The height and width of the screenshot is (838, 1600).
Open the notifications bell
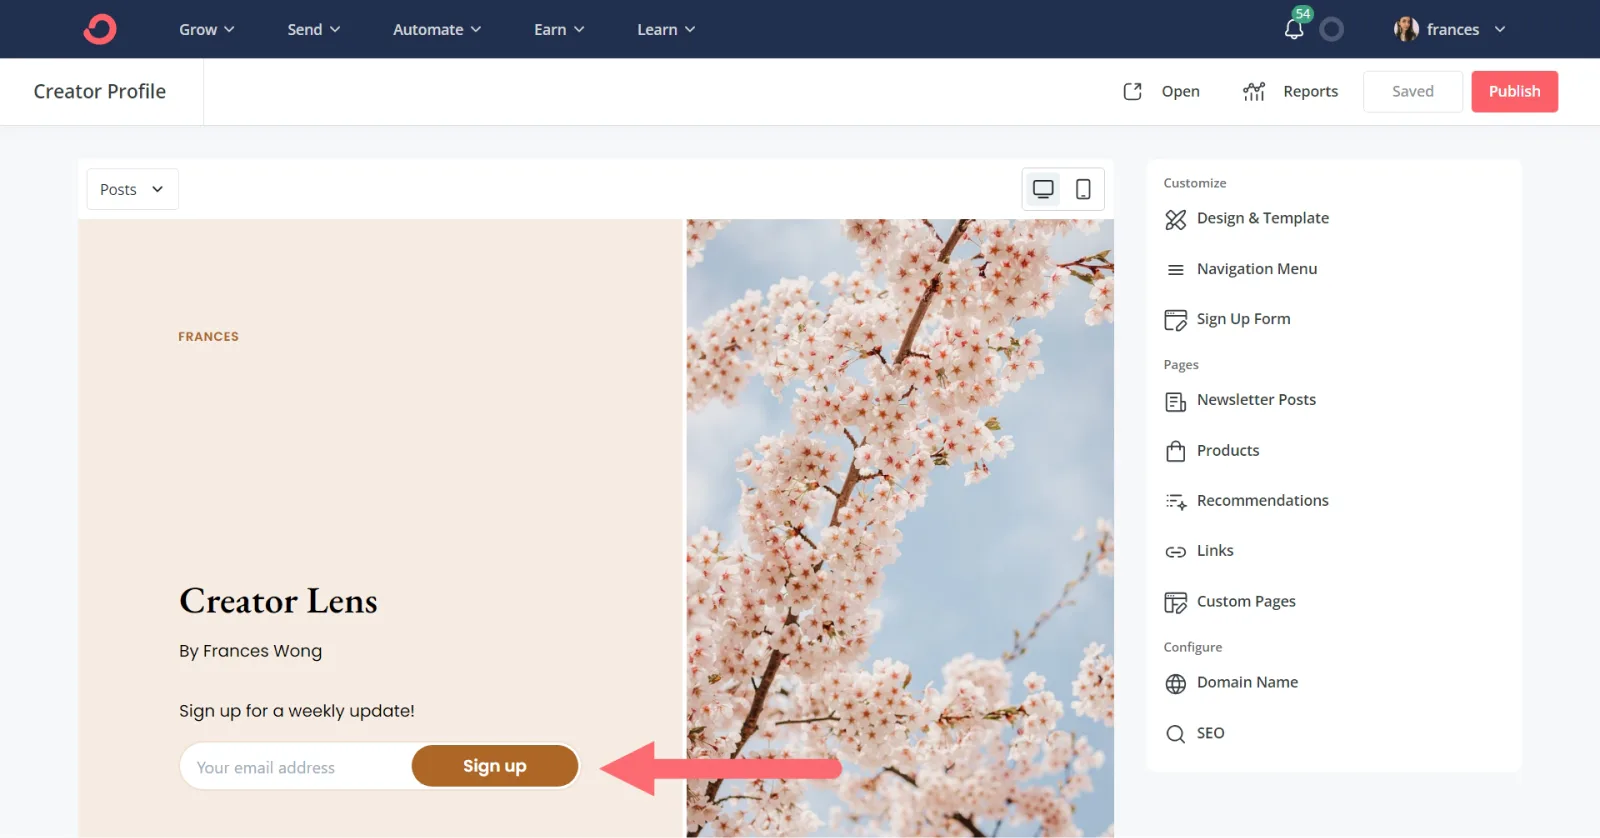pos(1294,29)
